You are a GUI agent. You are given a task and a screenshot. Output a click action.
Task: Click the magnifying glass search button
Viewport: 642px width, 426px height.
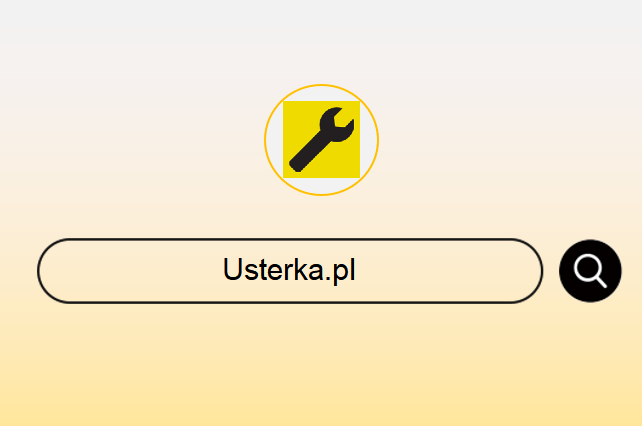click(x=590, y=271)
